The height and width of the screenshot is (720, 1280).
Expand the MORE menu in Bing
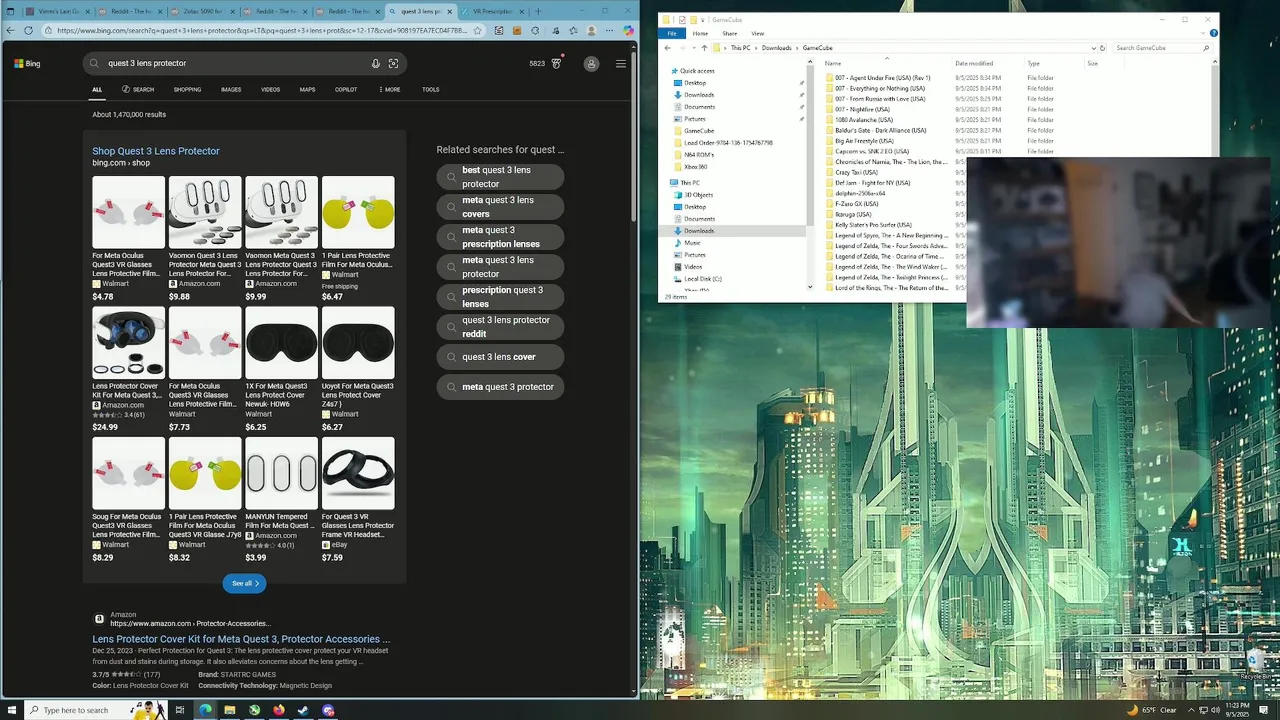tap(390, 89)
